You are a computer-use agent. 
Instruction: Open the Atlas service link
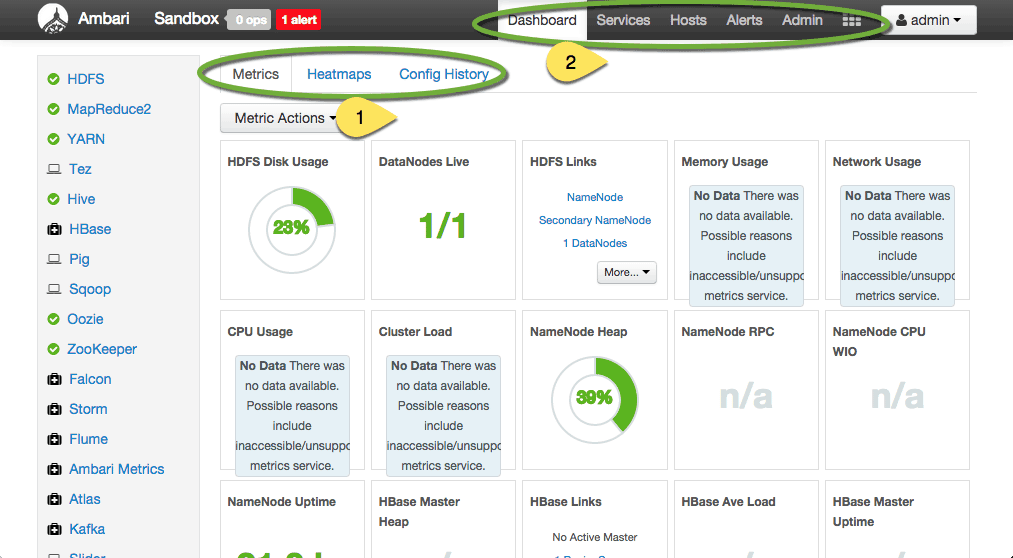click(85, 499)
